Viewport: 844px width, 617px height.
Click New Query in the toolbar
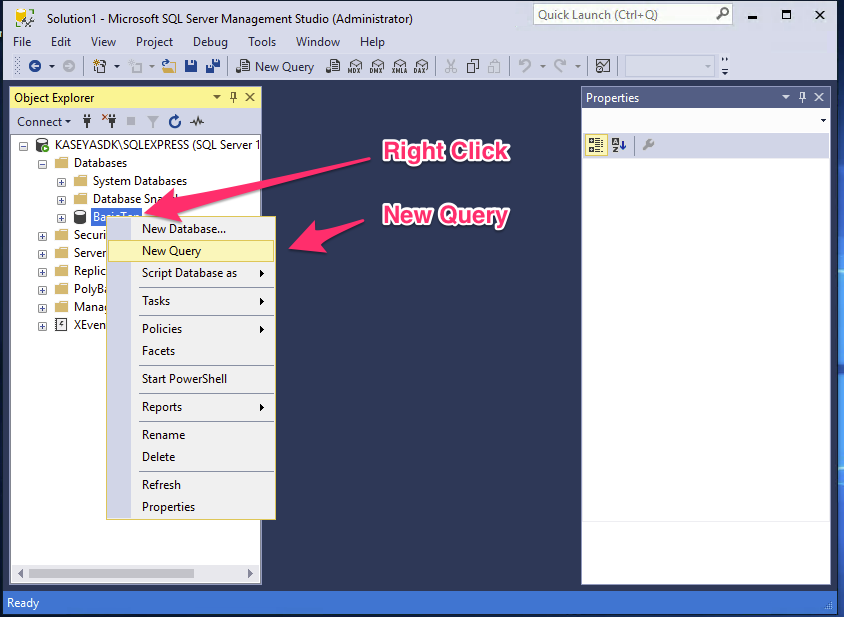tap(275, 66)
